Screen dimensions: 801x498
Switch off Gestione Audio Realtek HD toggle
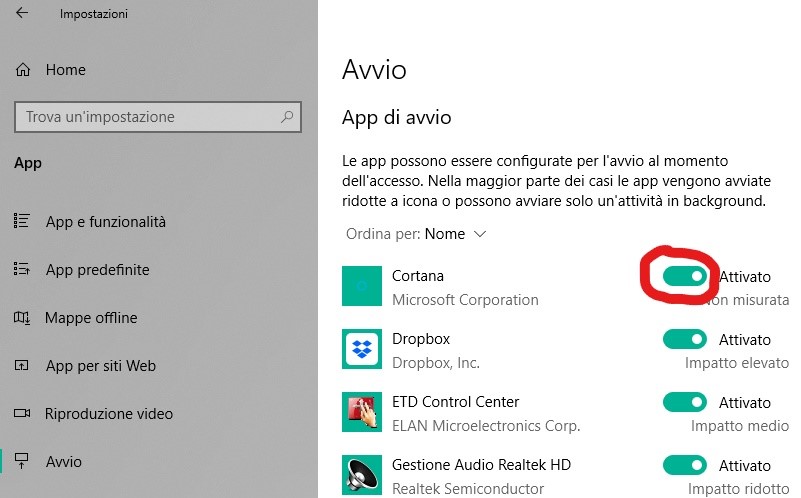[x=685, y=465]
